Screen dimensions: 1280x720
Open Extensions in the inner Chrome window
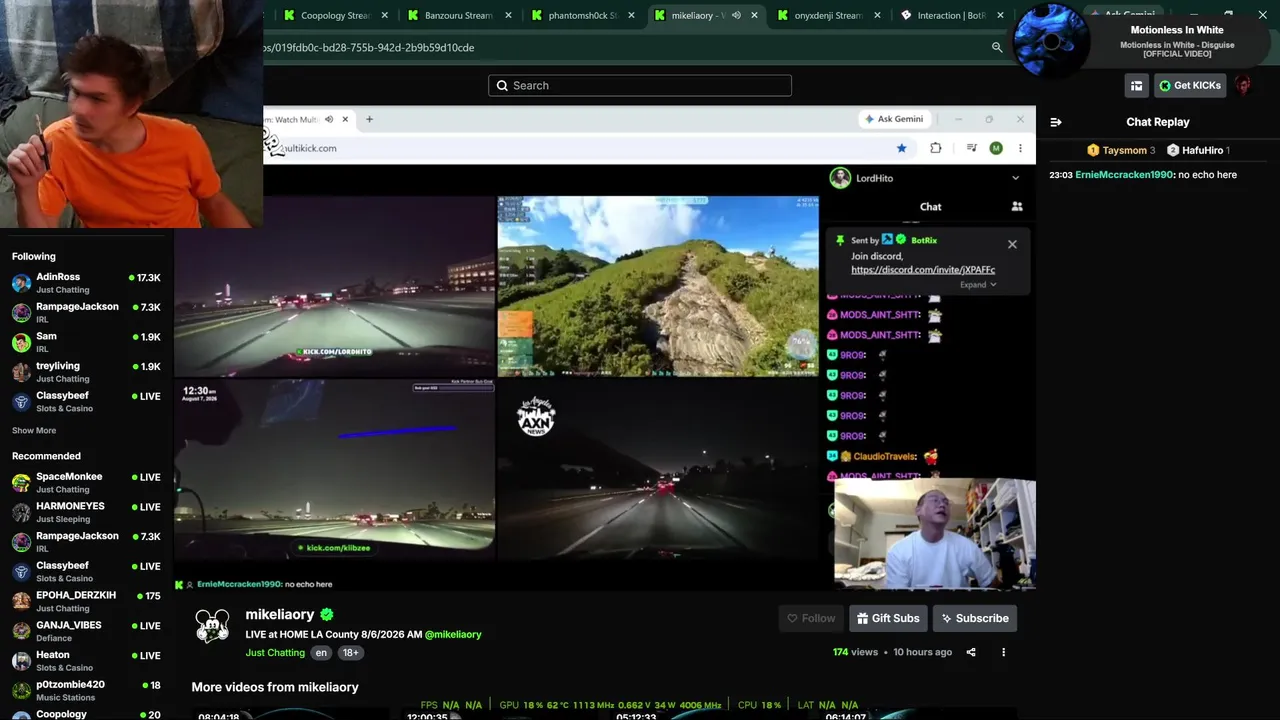[936, 148]
